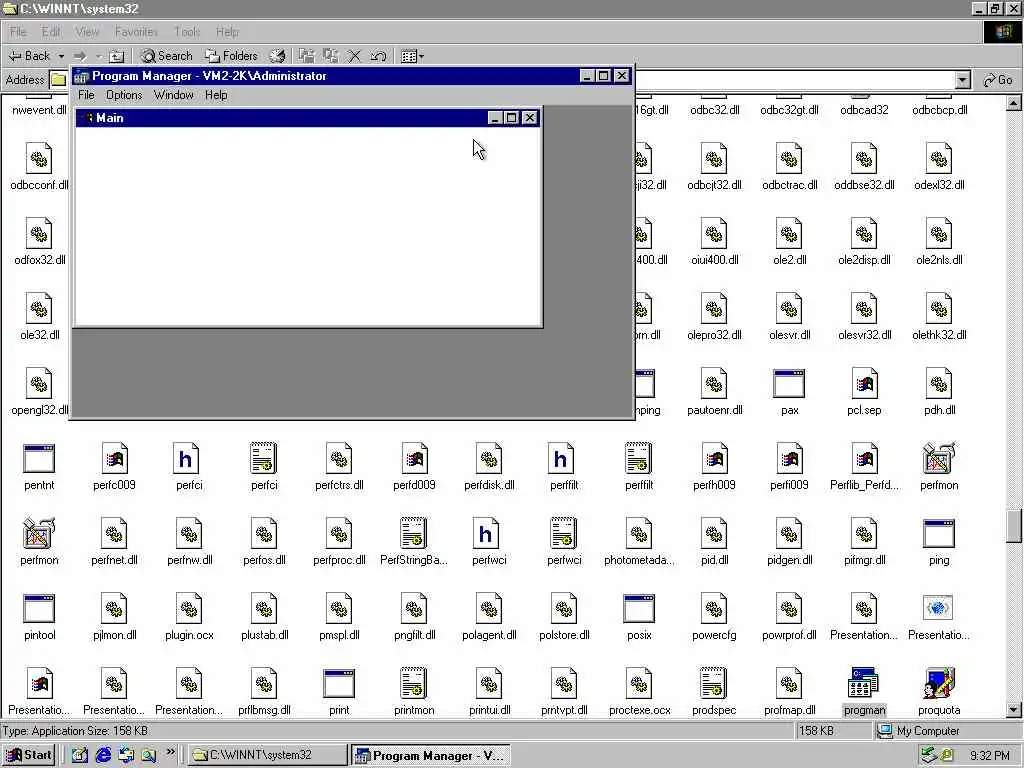Select the progman application icon

click(x=864, y=683)
